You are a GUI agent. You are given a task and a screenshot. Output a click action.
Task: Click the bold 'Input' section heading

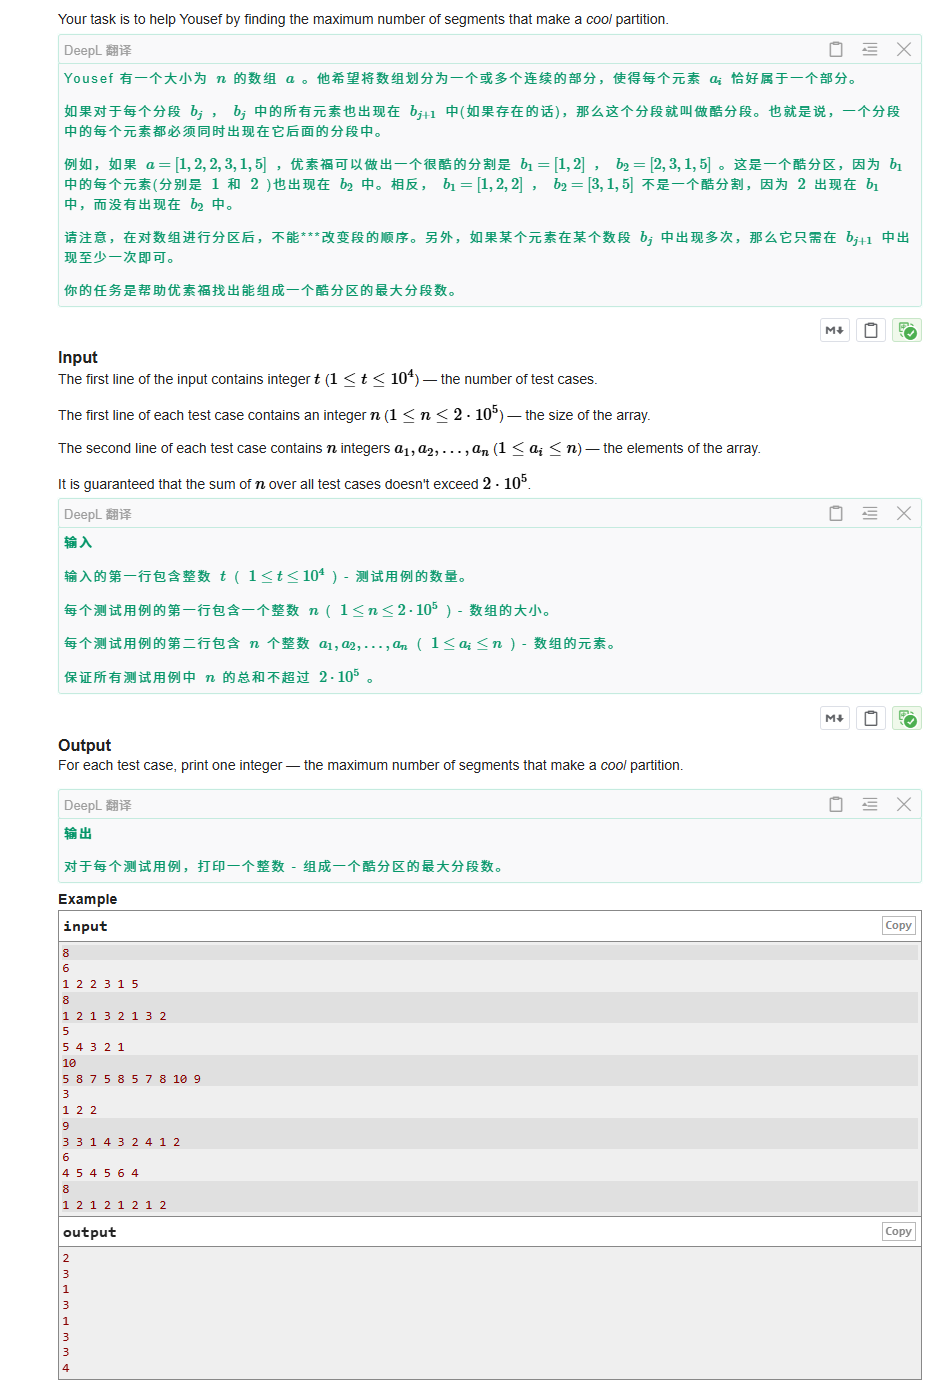(78, 357)
